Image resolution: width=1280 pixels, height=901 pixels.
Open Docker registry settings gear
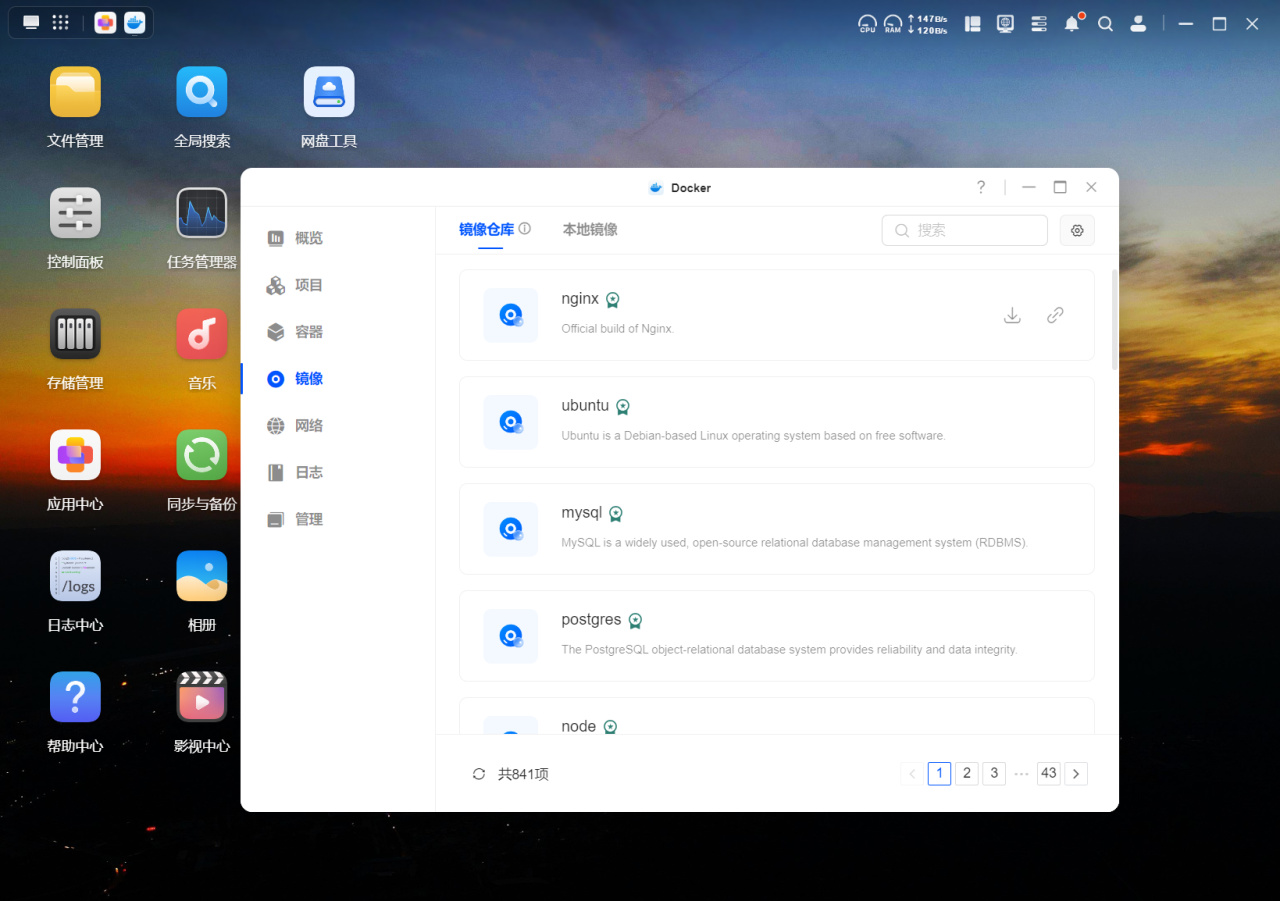pos(1077,230)
